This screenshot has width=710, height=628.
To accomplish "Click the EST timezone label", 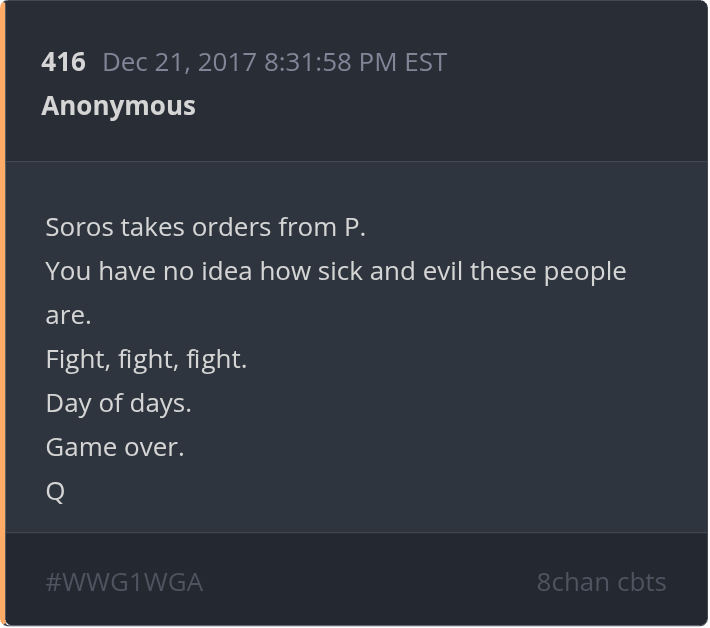I will (425, 62).
